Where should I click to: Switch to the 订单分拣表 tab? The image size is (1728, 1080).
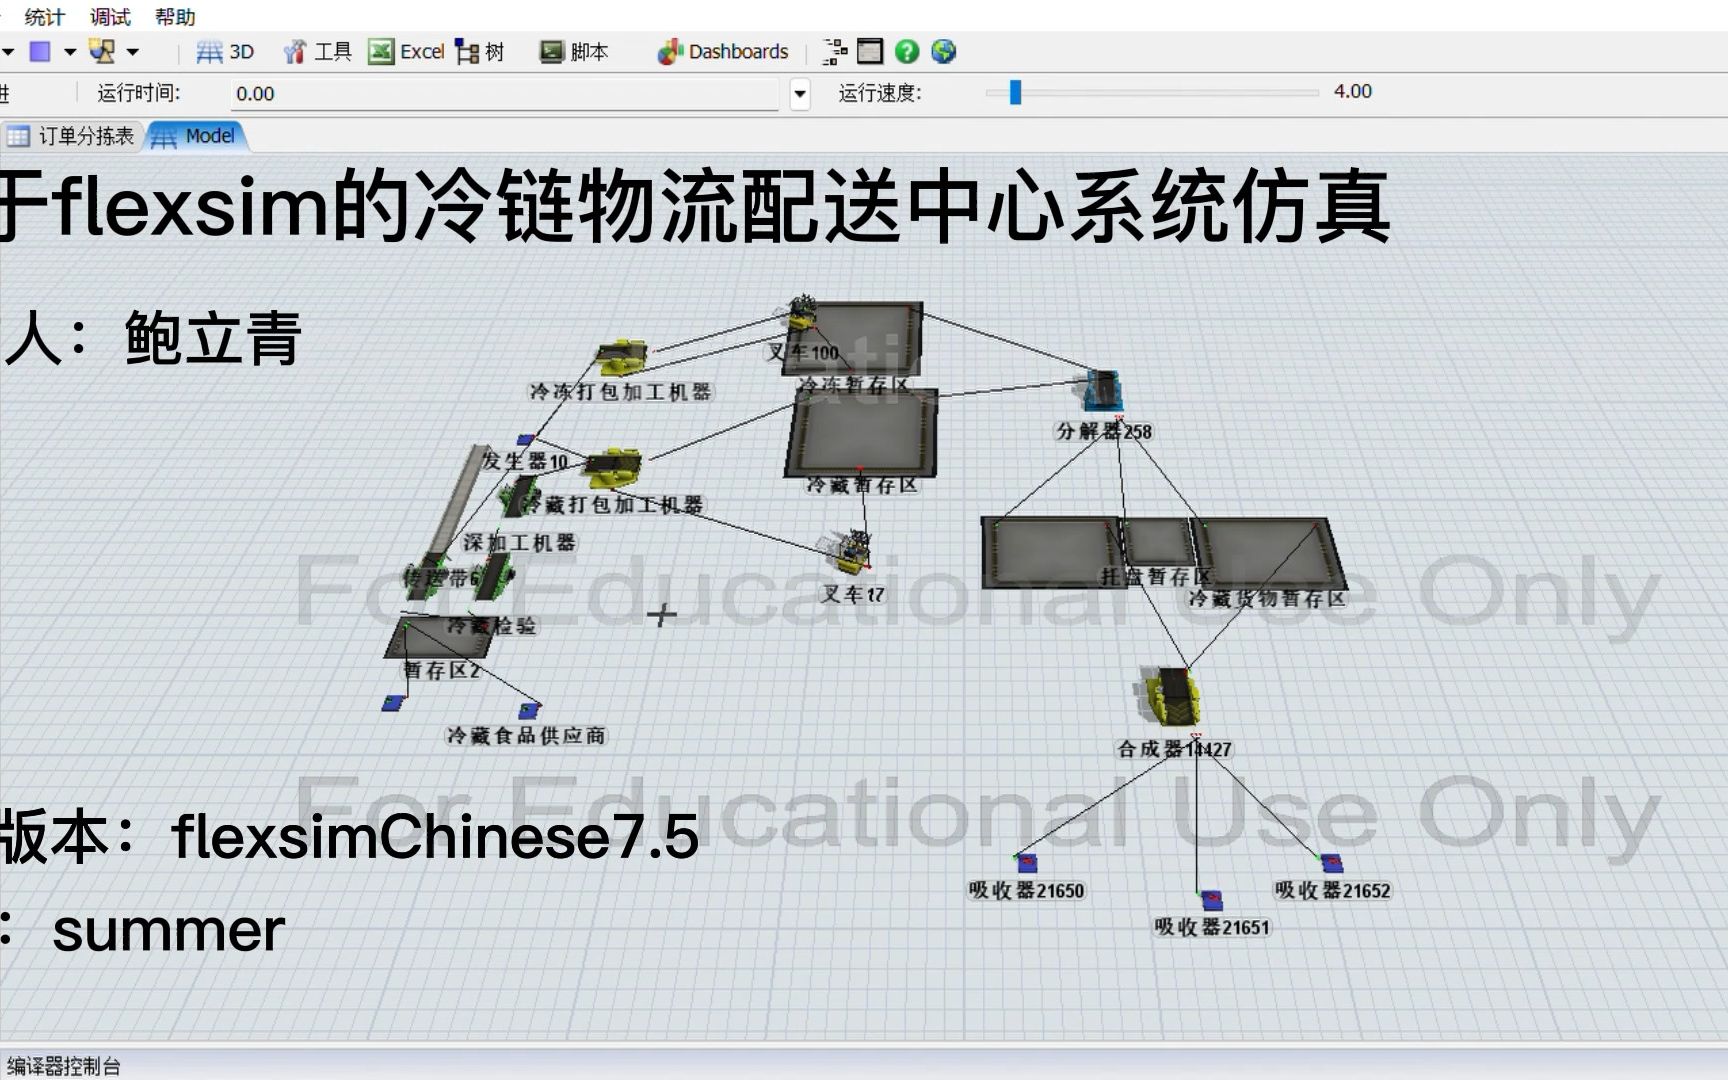[x=72, y=136]
